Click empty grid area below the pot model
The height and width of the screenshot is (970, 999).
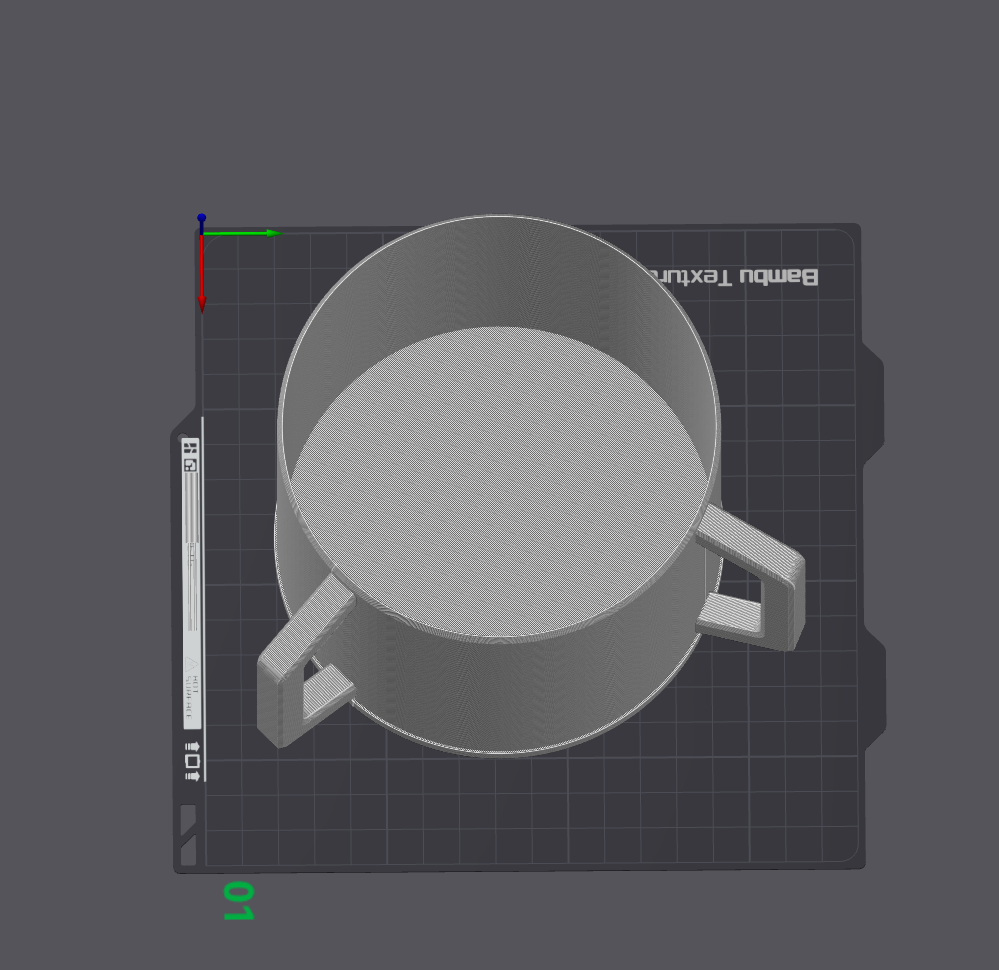[x=520, y=810]
